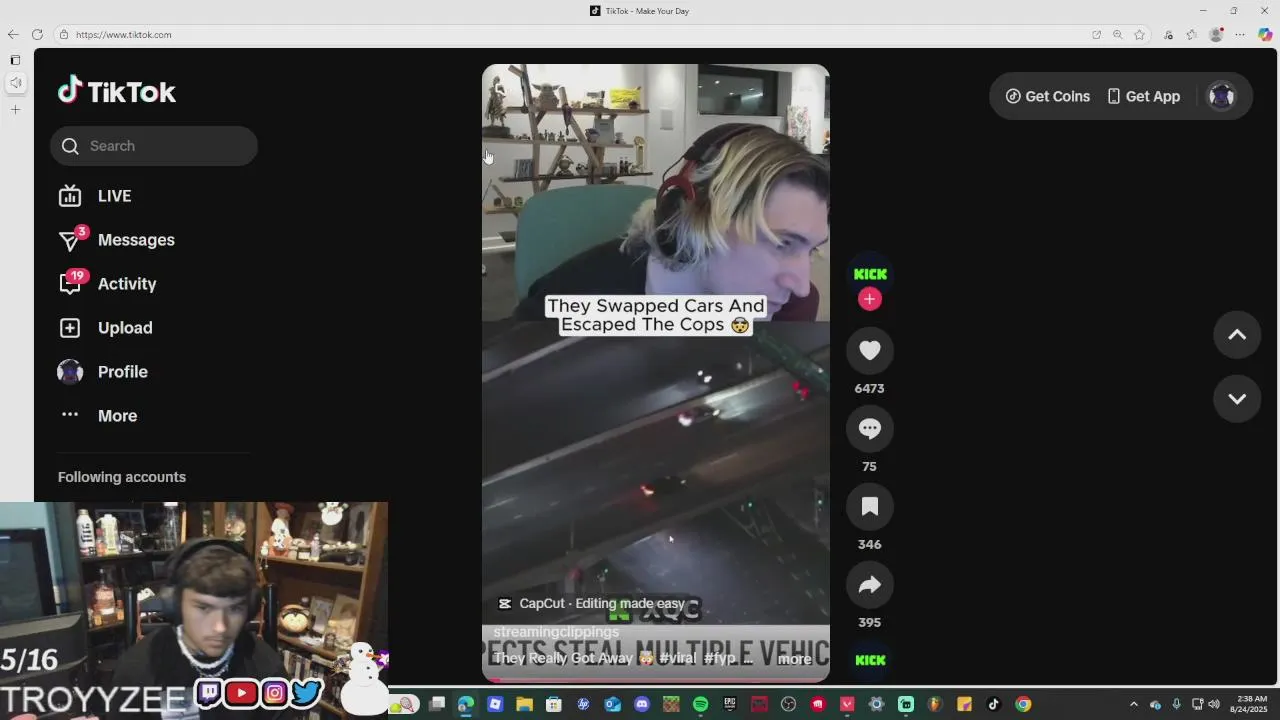Viewport: 1280px width, 720px height.
Task: Click the Following accounts heading
Action: (122, 477)
